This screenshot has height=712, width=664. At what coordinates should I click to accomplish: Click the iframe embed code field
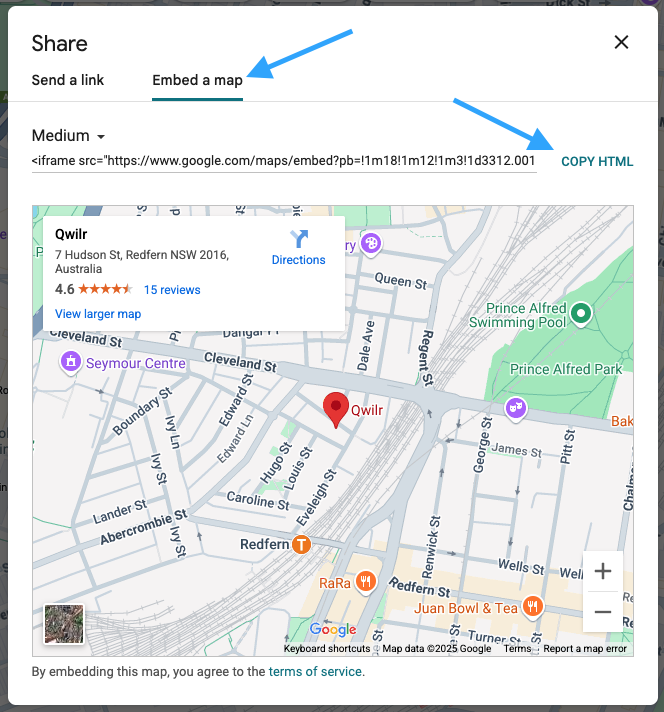[x=284, y=161]
